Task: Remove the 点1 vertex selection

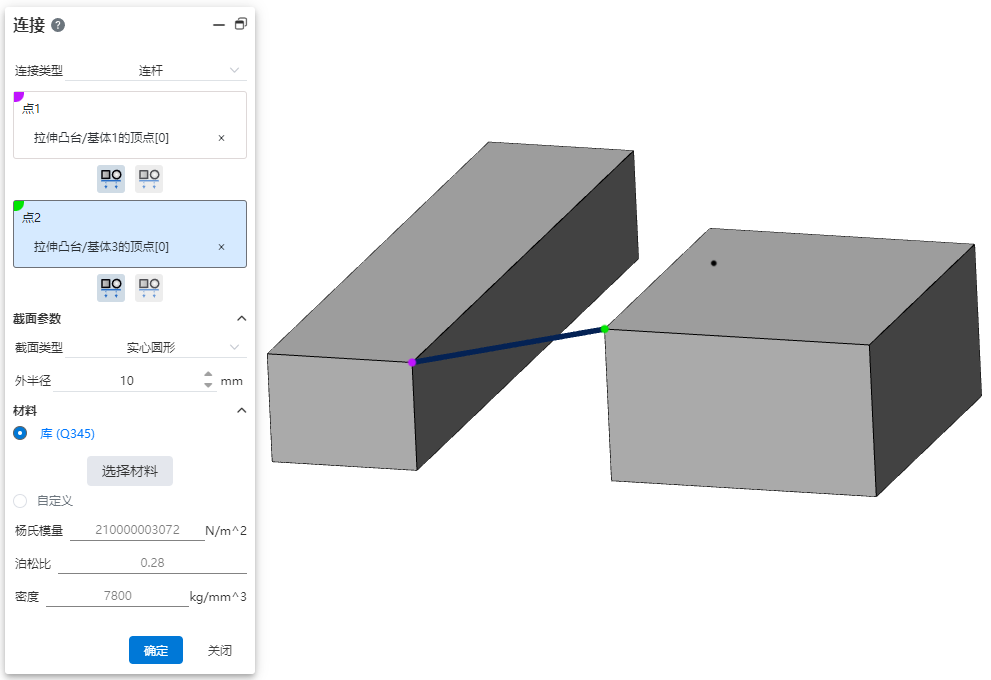Action: (221, 138)
